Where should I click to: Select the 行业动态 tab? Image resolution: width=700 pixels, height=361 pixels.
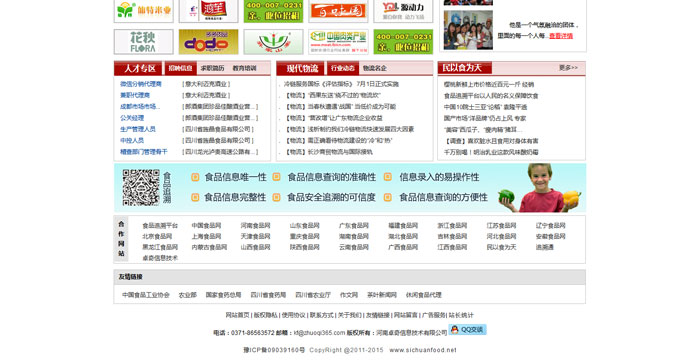click(343, 68)
